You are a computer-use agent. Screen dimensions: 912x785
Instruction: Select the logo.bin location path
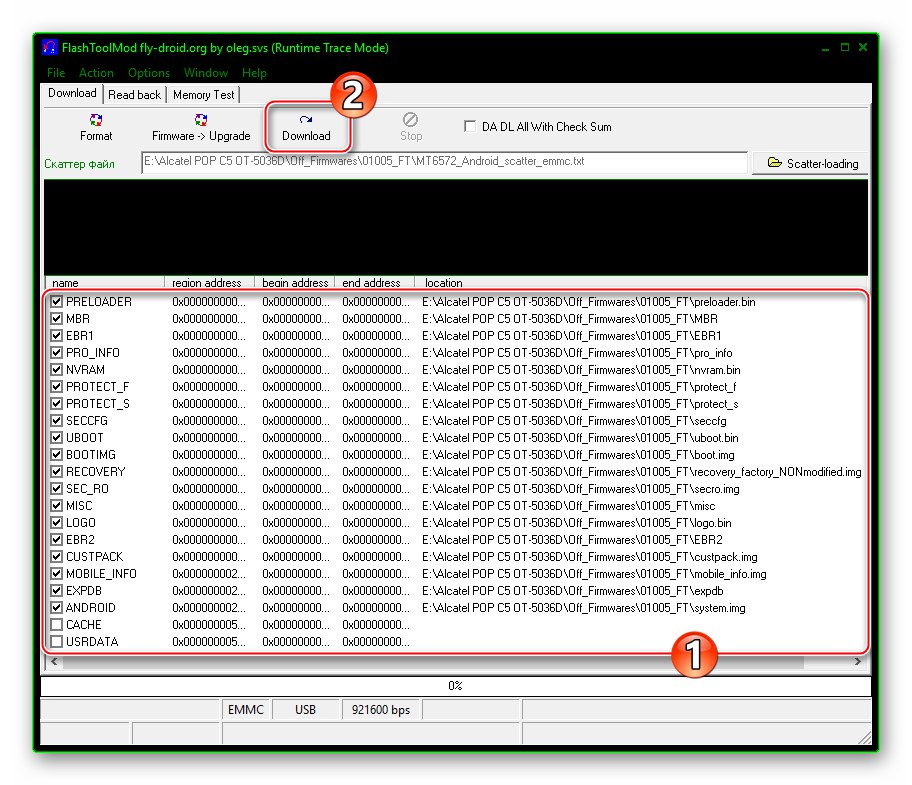pyautogui.click(x=576, y=523)
